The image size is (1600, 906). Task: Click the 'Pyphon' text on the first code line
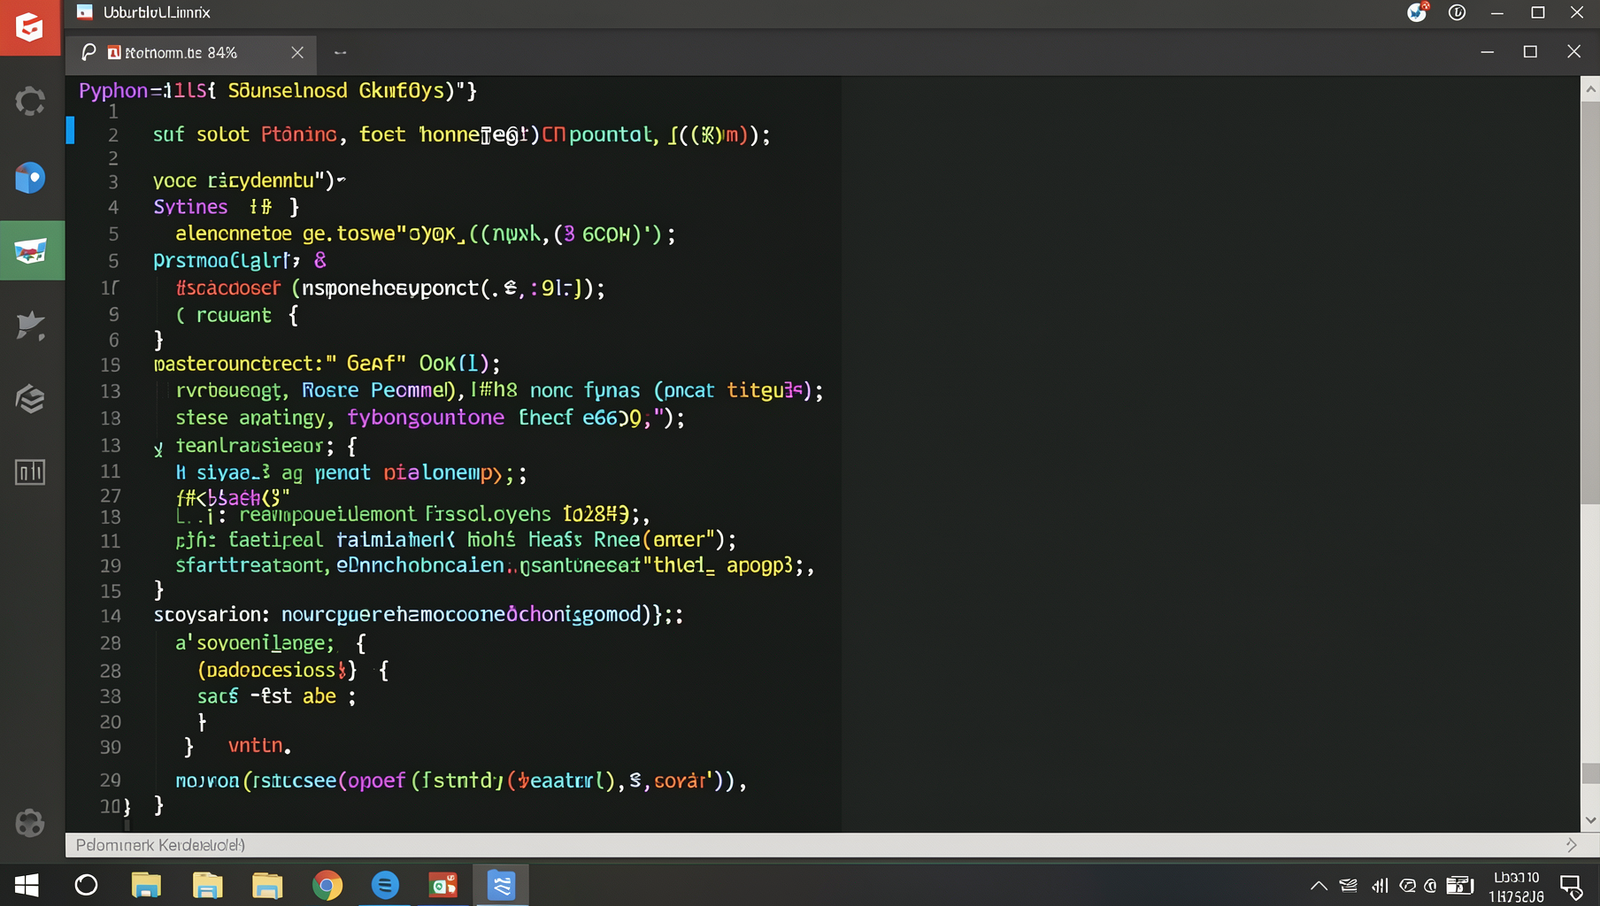point(113,91)
